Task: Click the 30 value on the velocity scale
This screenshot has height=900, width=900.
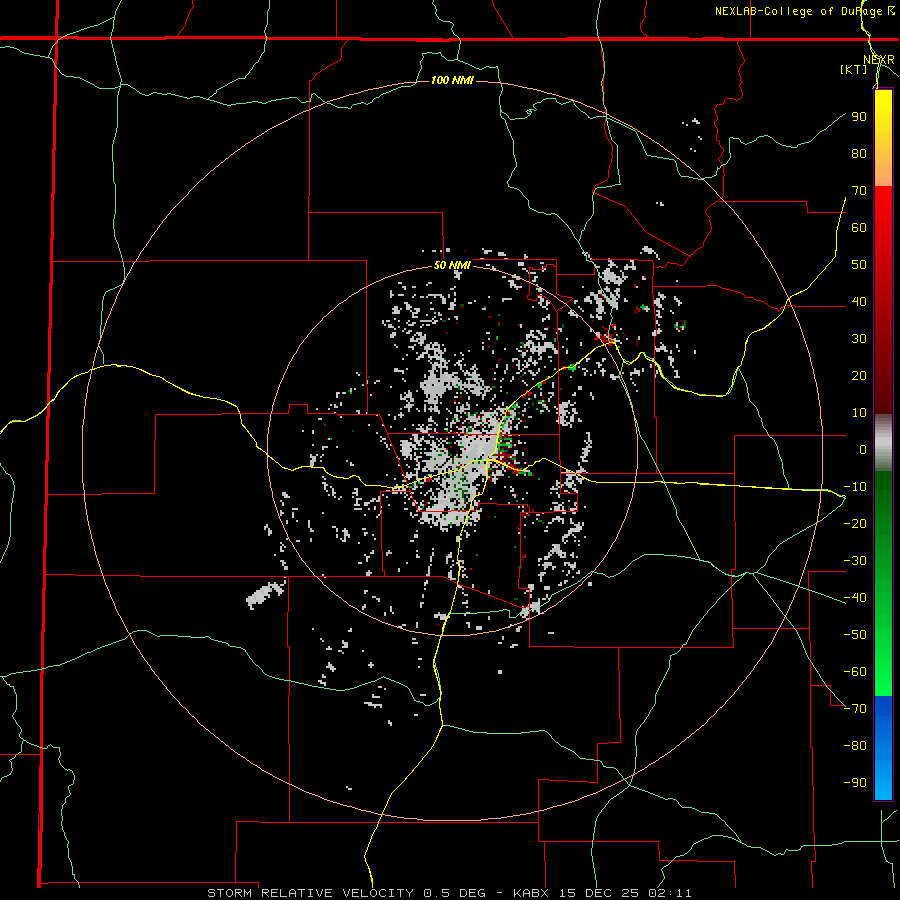Action: [859, 339]
